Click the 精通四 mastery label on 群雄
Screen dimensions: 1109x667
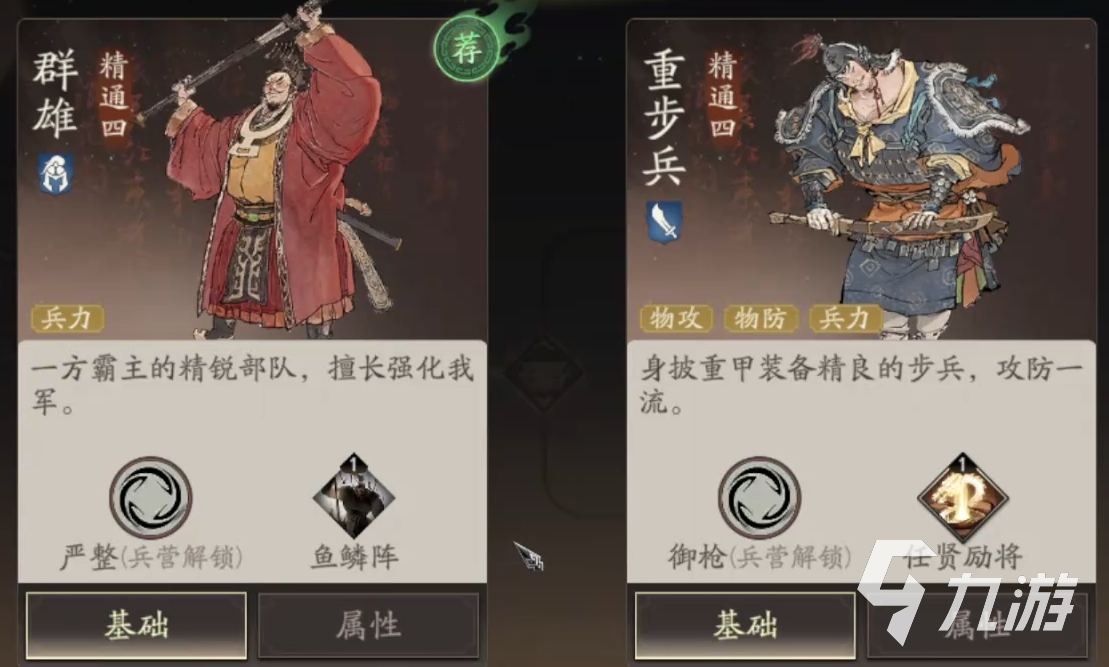113,95
